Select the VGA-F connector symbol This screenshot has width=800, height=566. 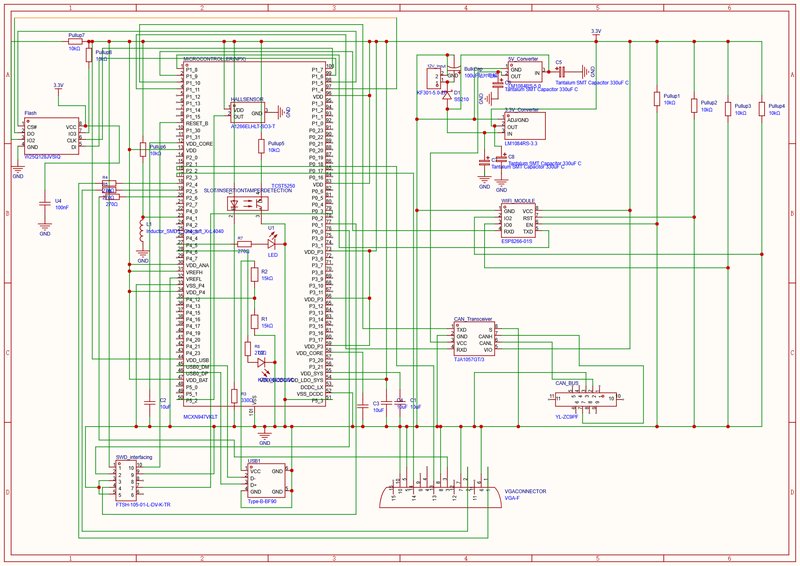point(440,497)
